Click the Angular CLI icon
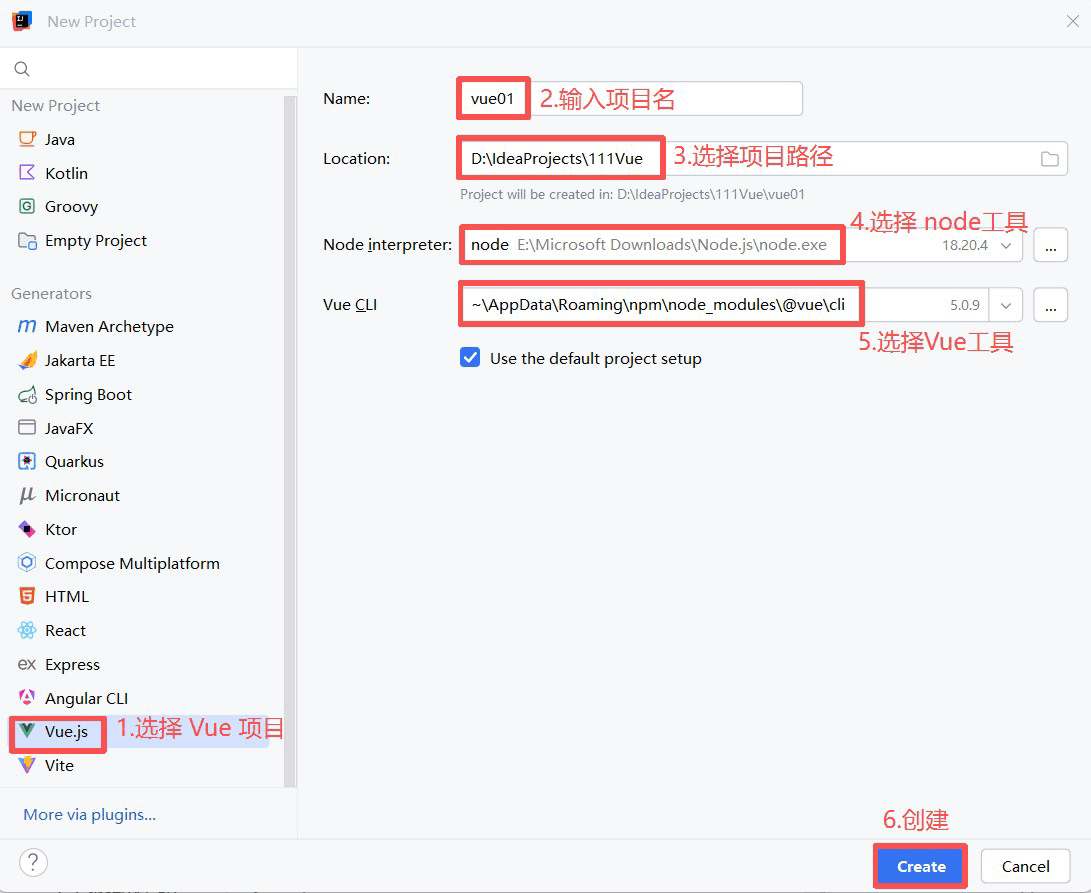This screenshot has height=893, width=1091. pyautogui.click(x=27, y=697)
